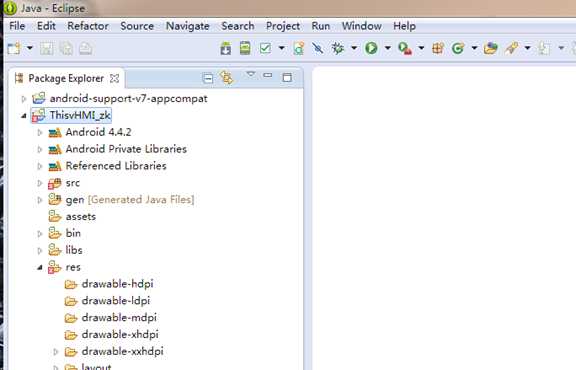
Task: Expand the libs folder
Action: coord(40,251)
